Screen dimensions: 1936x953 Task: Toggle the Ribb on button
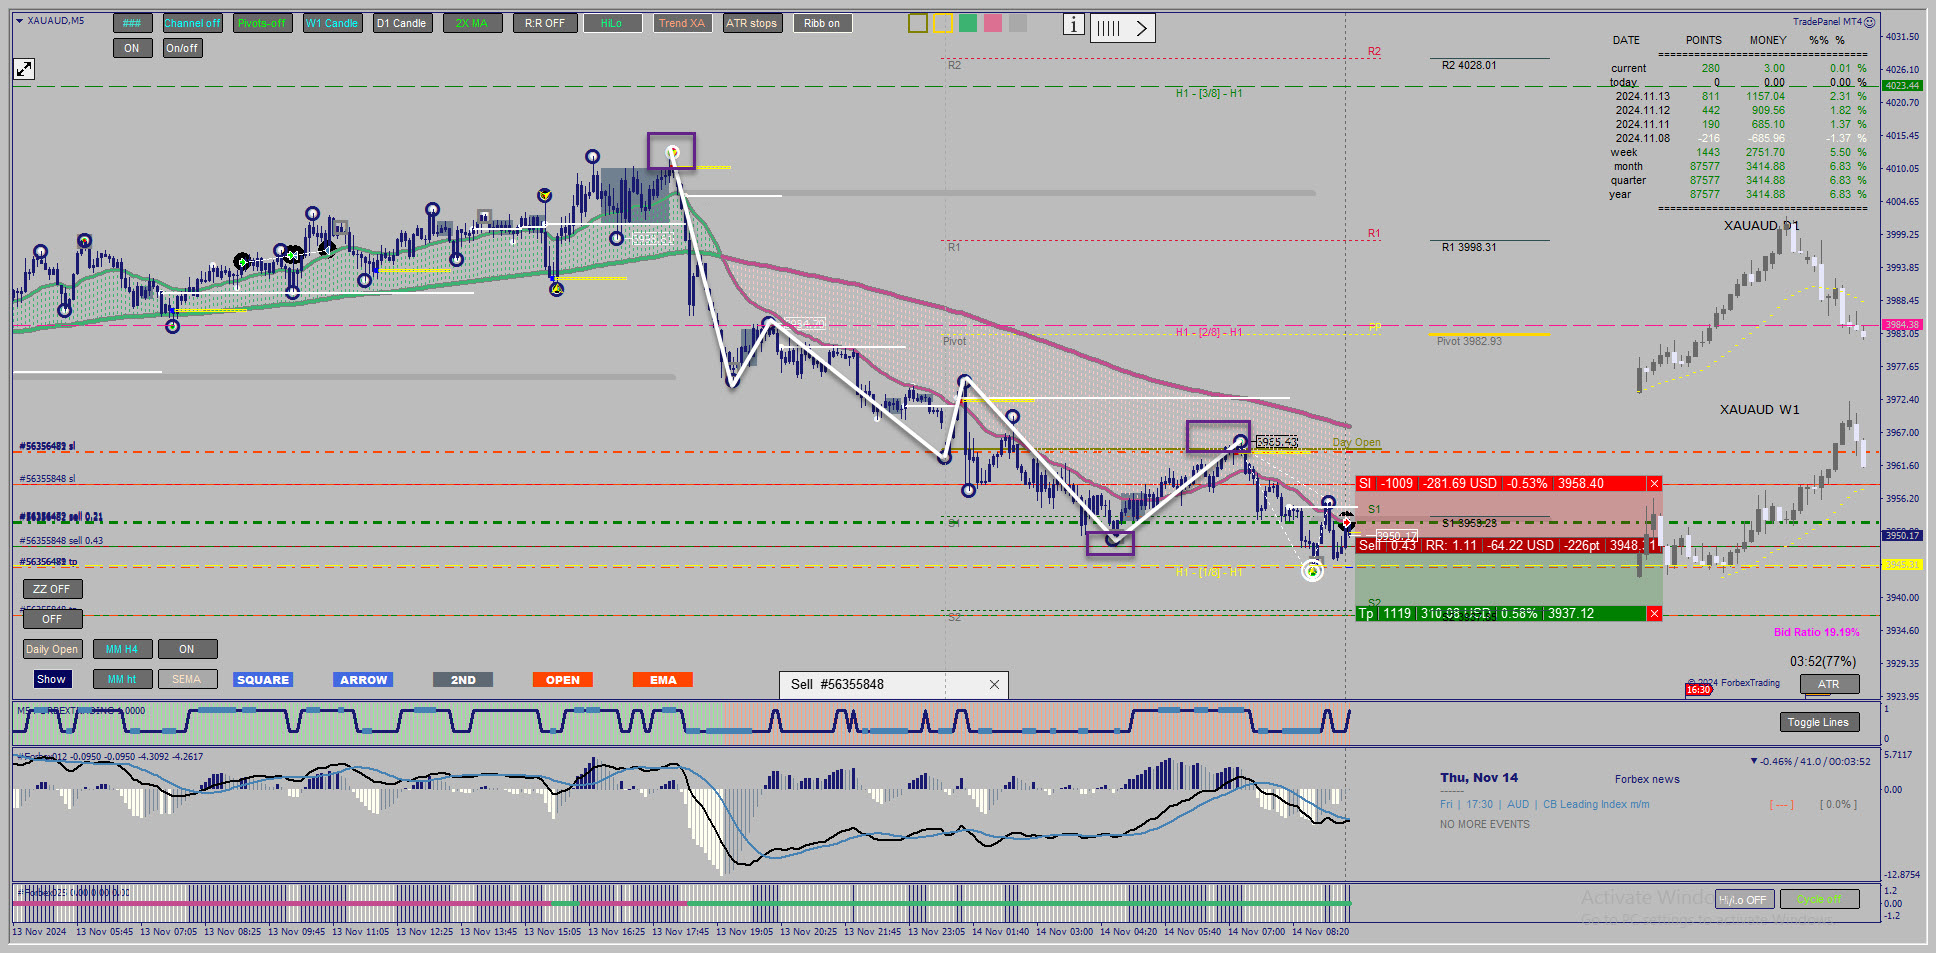822,23
